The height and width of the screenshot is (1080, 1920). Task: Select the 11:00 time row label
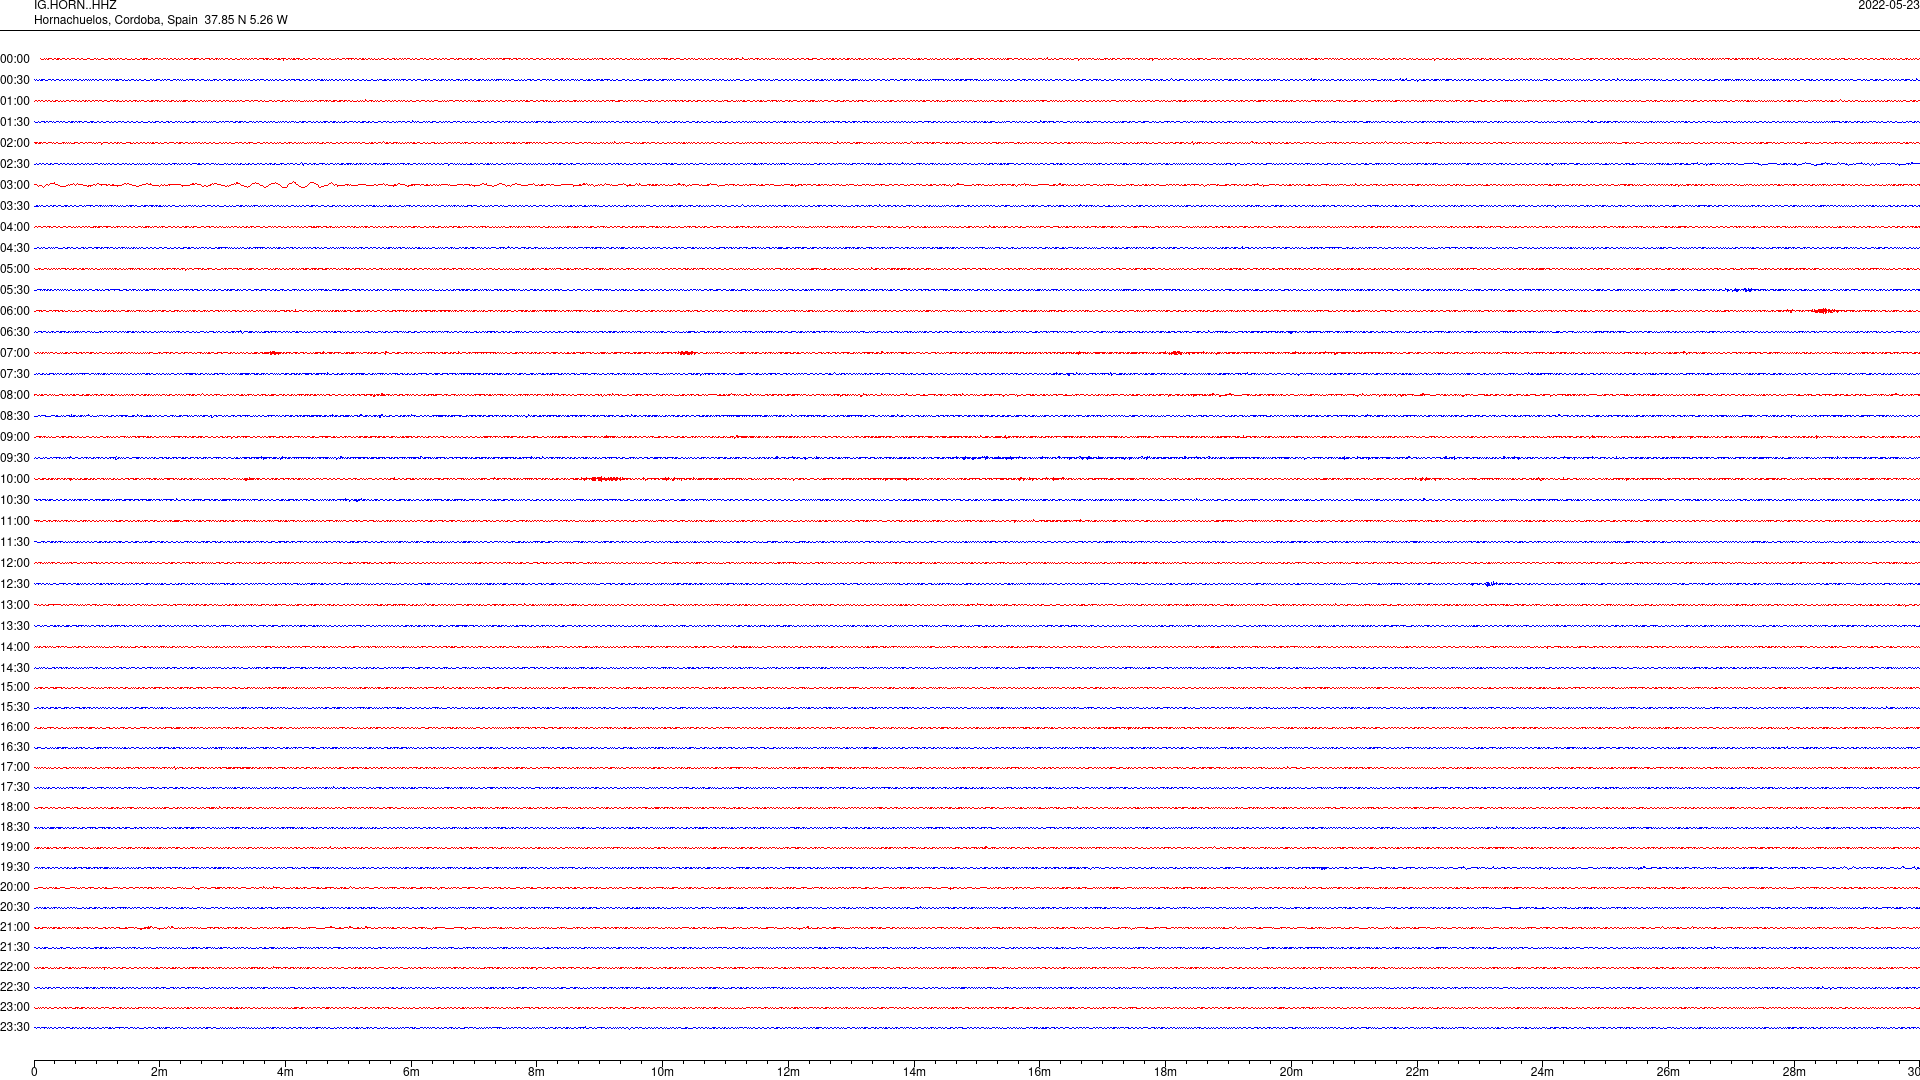pos(15,521)
